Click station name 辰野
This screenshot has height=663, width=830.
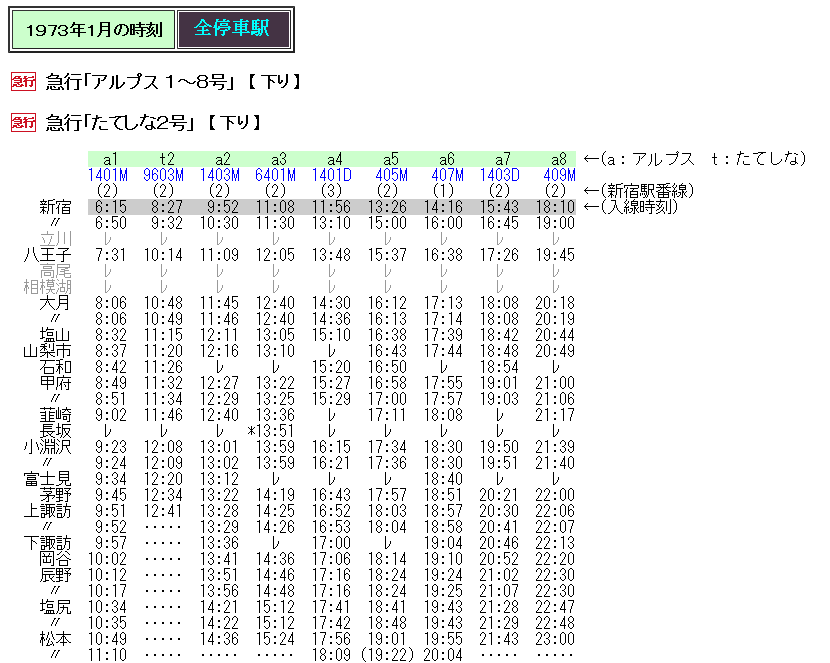click(55, 575)
